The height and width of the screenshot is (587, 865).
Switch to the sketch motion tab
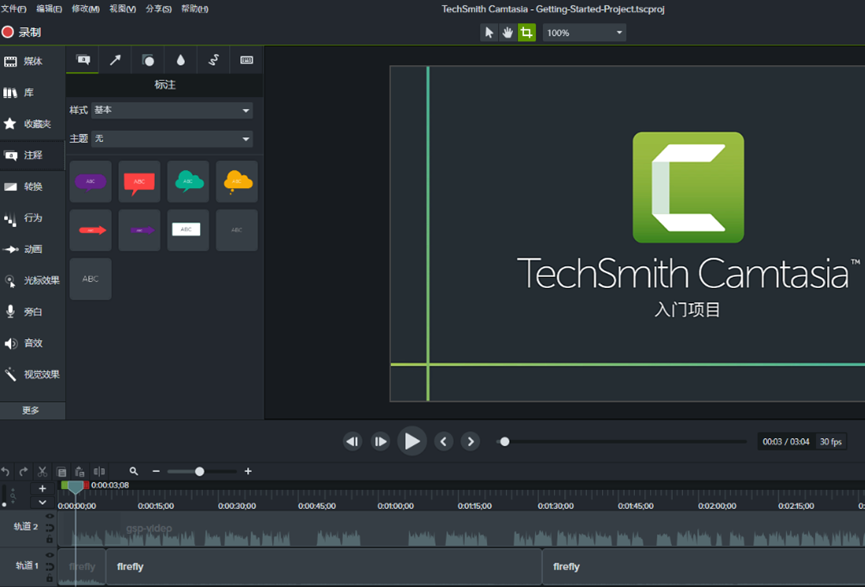(x=213, y=60)
